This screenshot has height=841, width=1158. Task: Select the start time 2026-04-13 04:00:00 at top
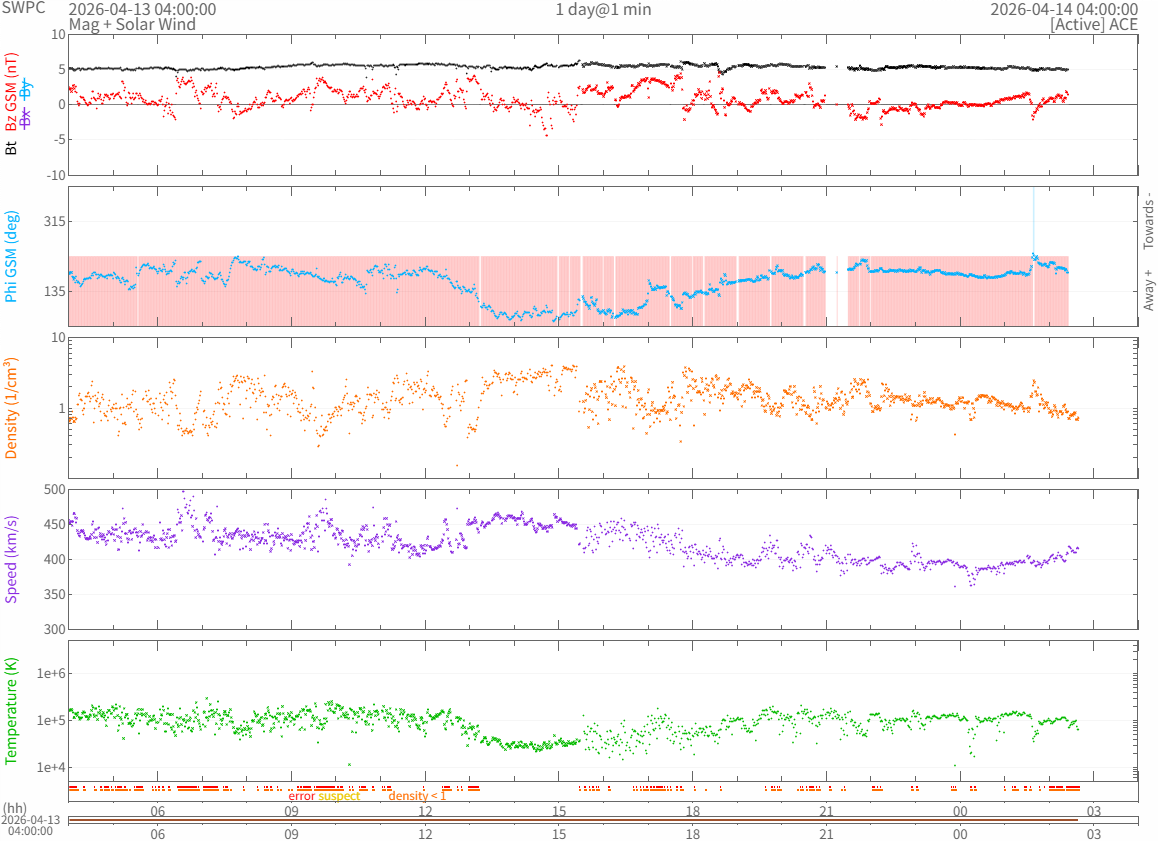pos(143,10)
